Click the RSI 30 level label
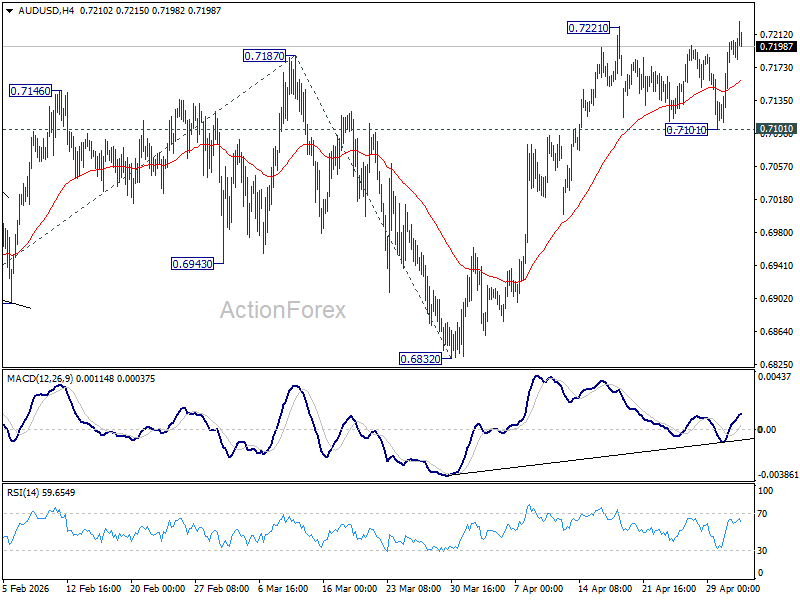Viewport: 800px width, 600px height. pyautogui.click(x=762, y=551)
